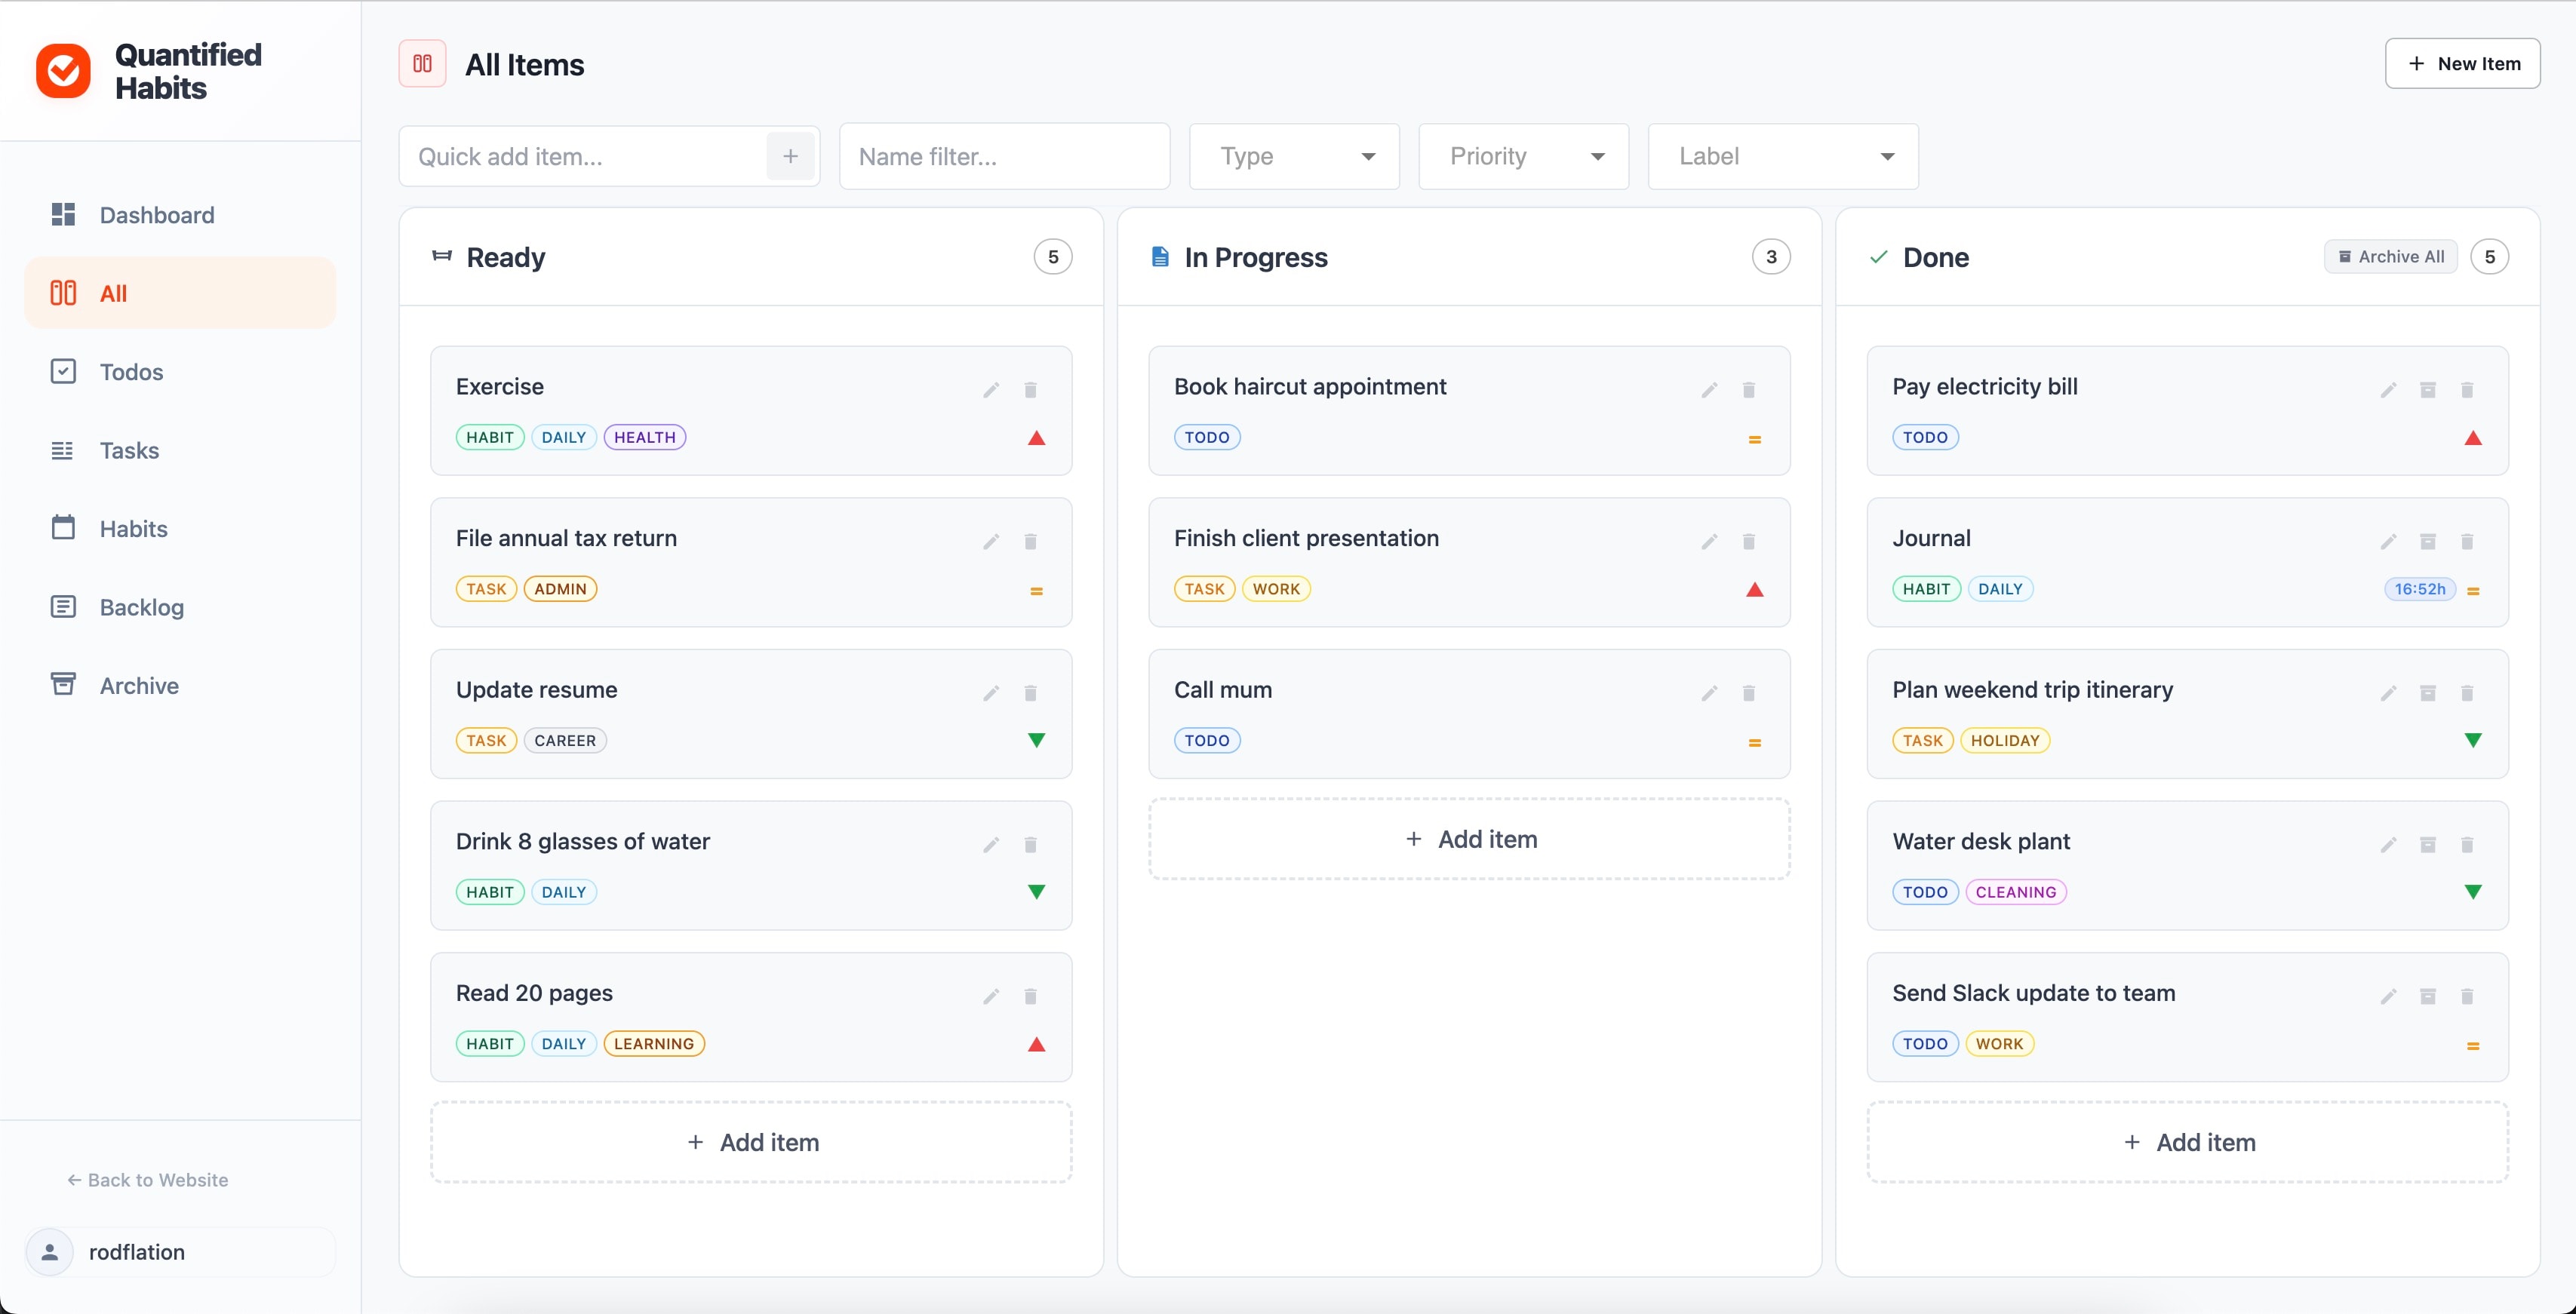Edit Drink 8 glasses of water card
The height and width of the screenshot is (1314, 2576).
991,845
